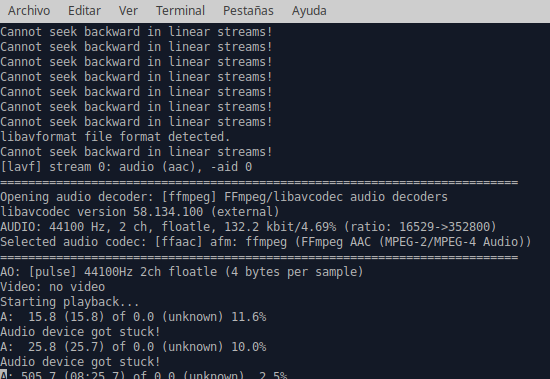Open the Editar menu

(84, 11)
